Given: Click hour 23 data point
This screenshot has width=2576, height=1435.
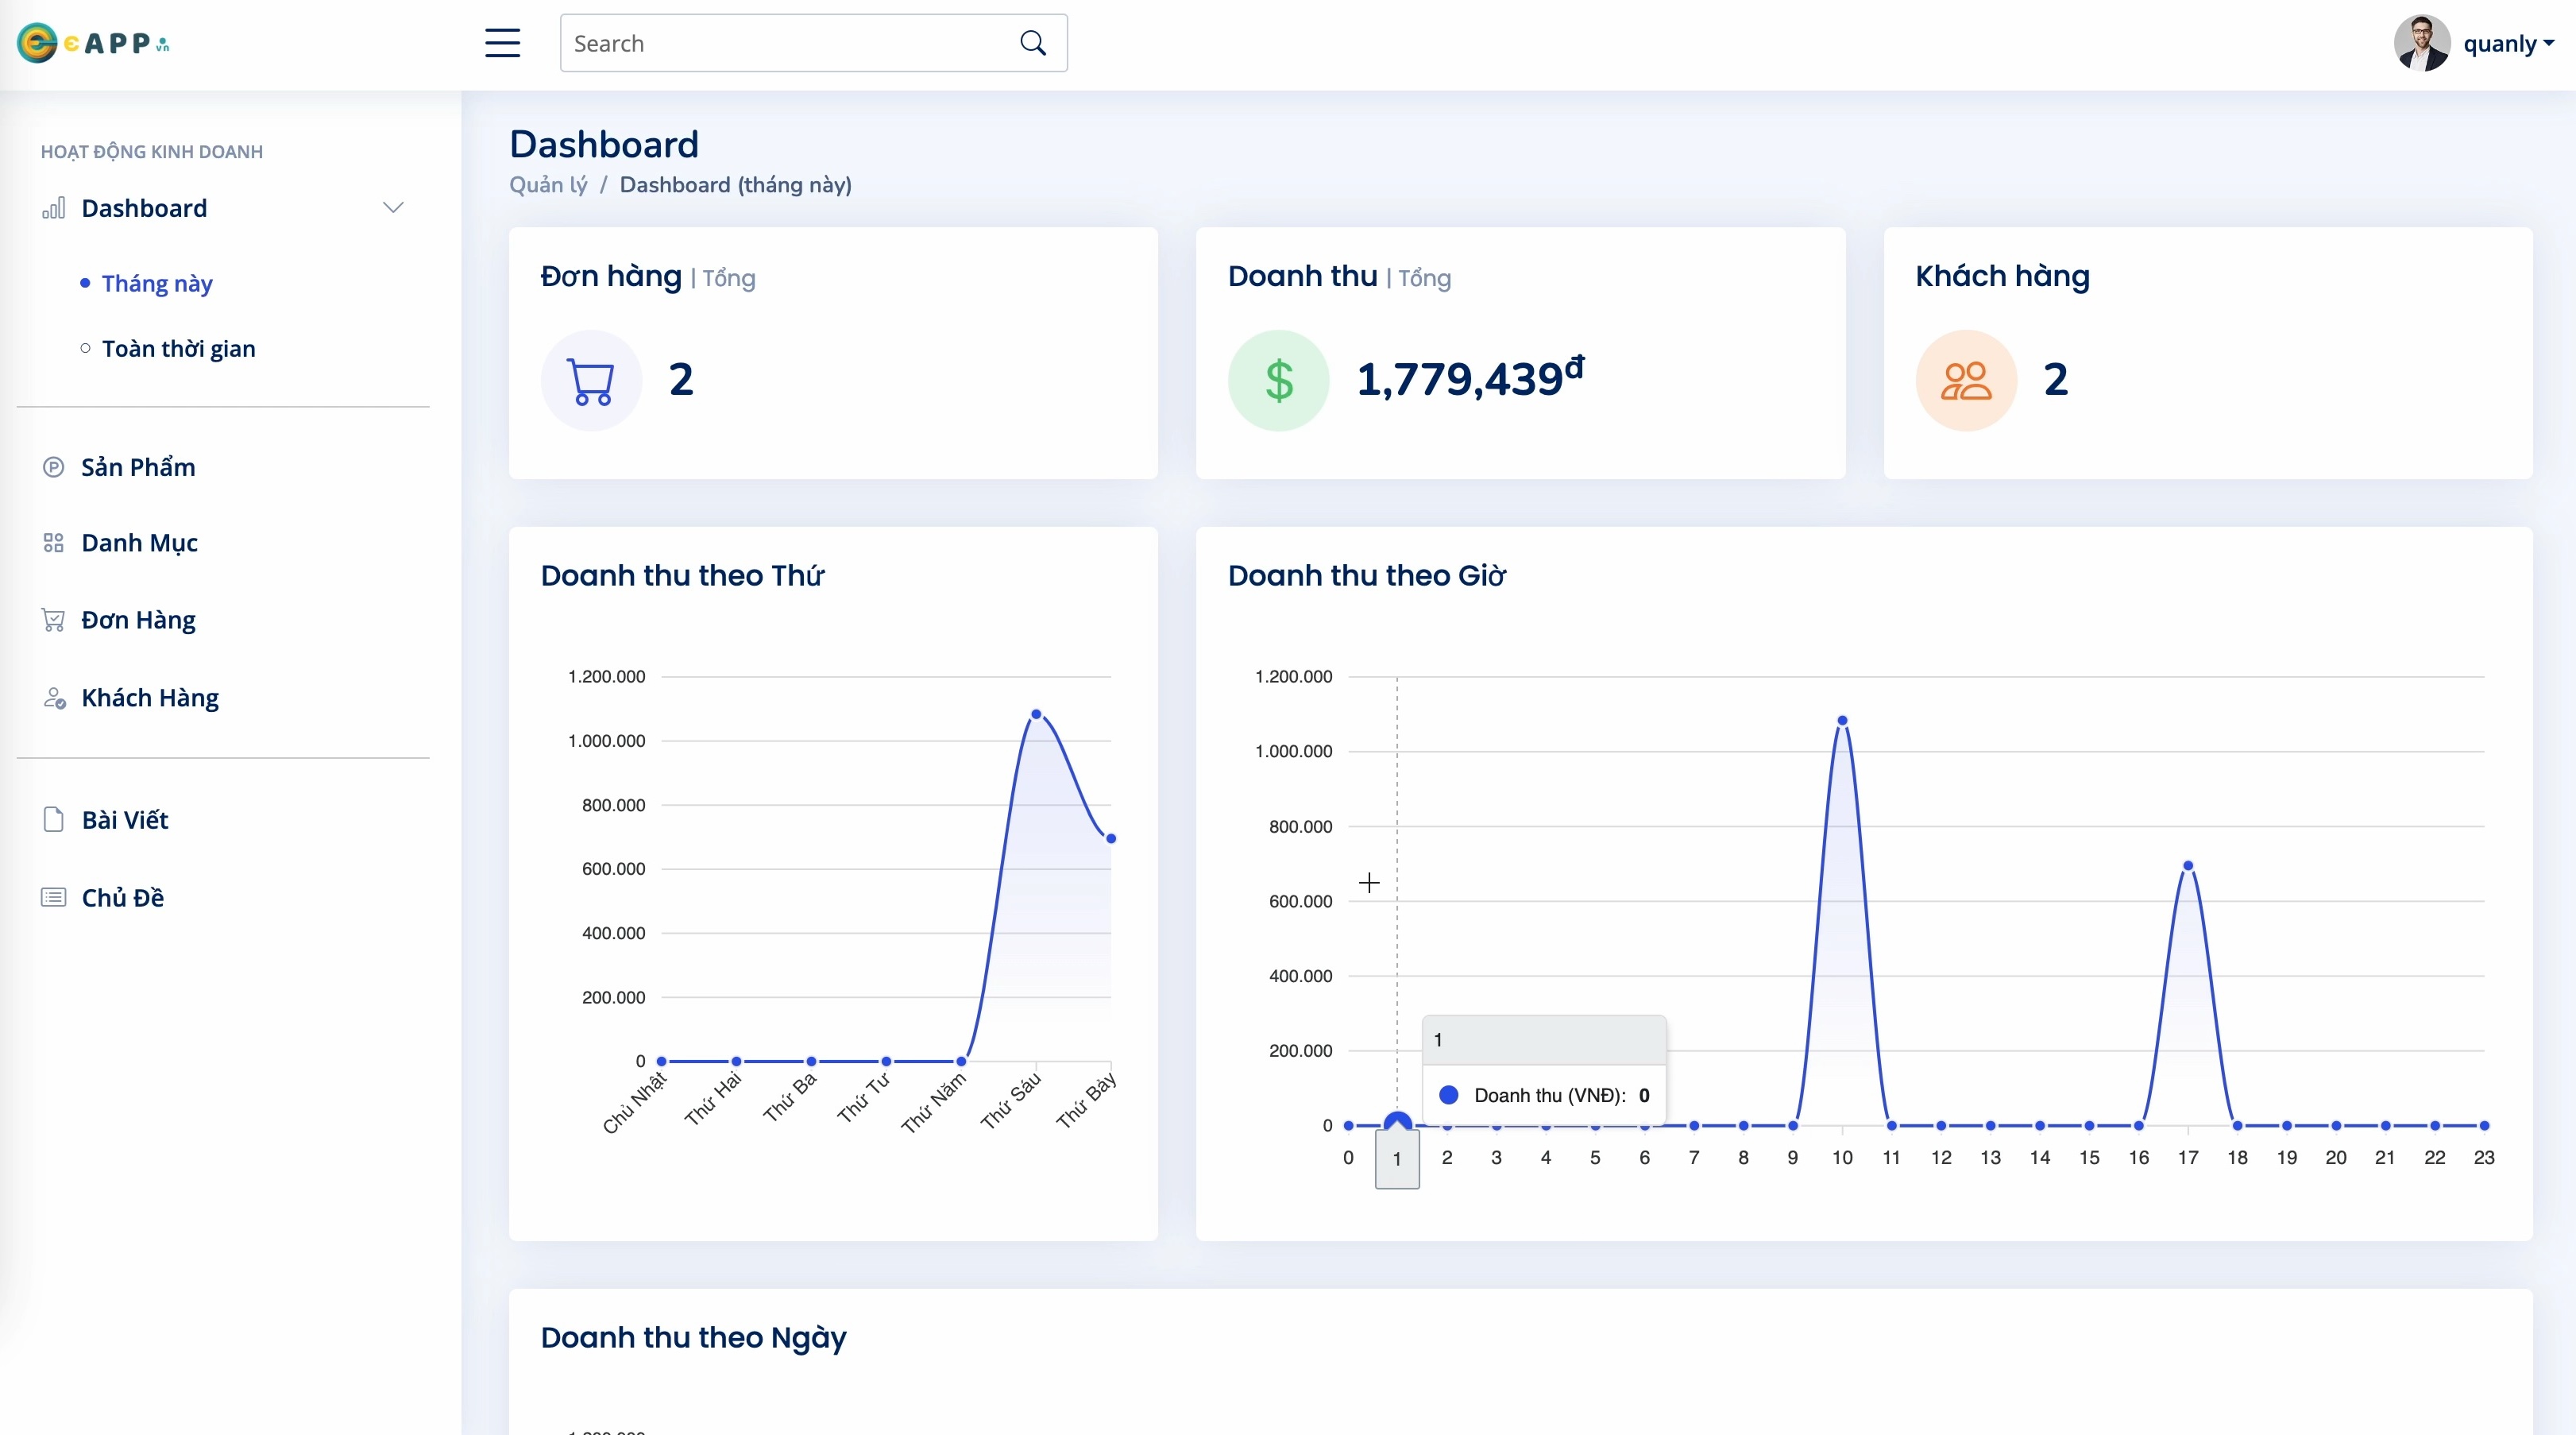Looking at the screenshot, I should 2484,1125.
